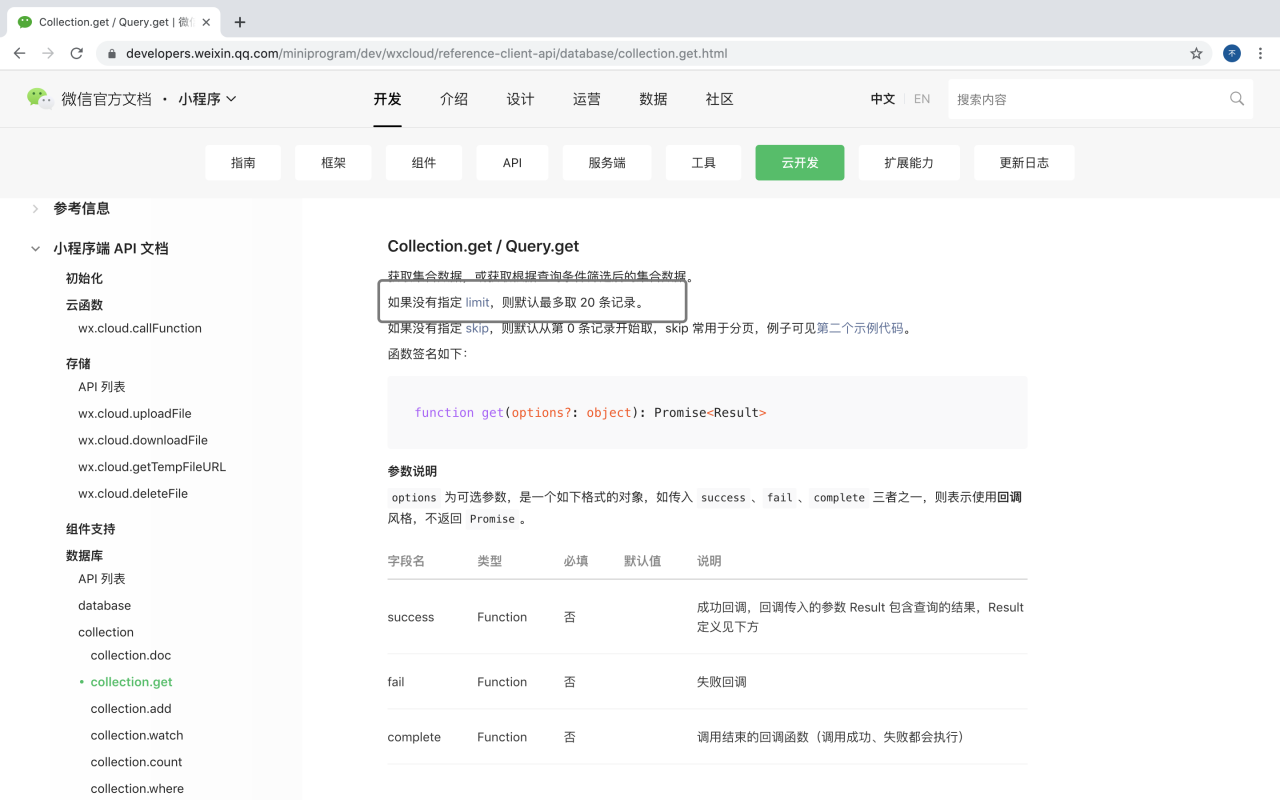
Task: Open a new browser tab with the plus icon
Action: coord(238,21)
